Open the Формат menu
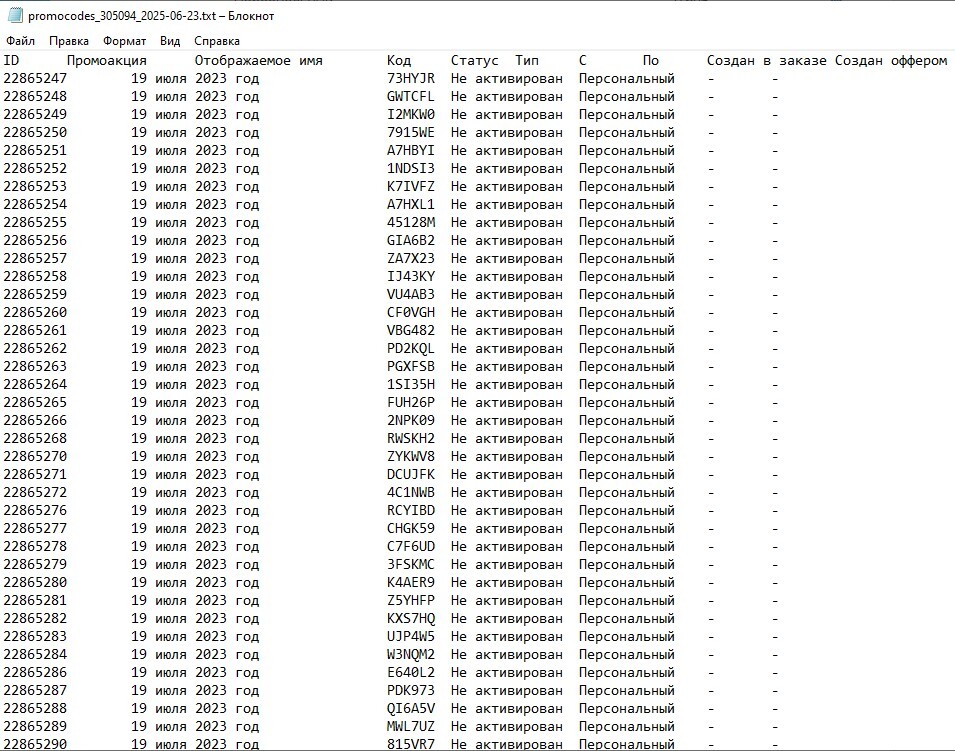The width and height of the screenshot is (955, 751). (x=124, y=41)
